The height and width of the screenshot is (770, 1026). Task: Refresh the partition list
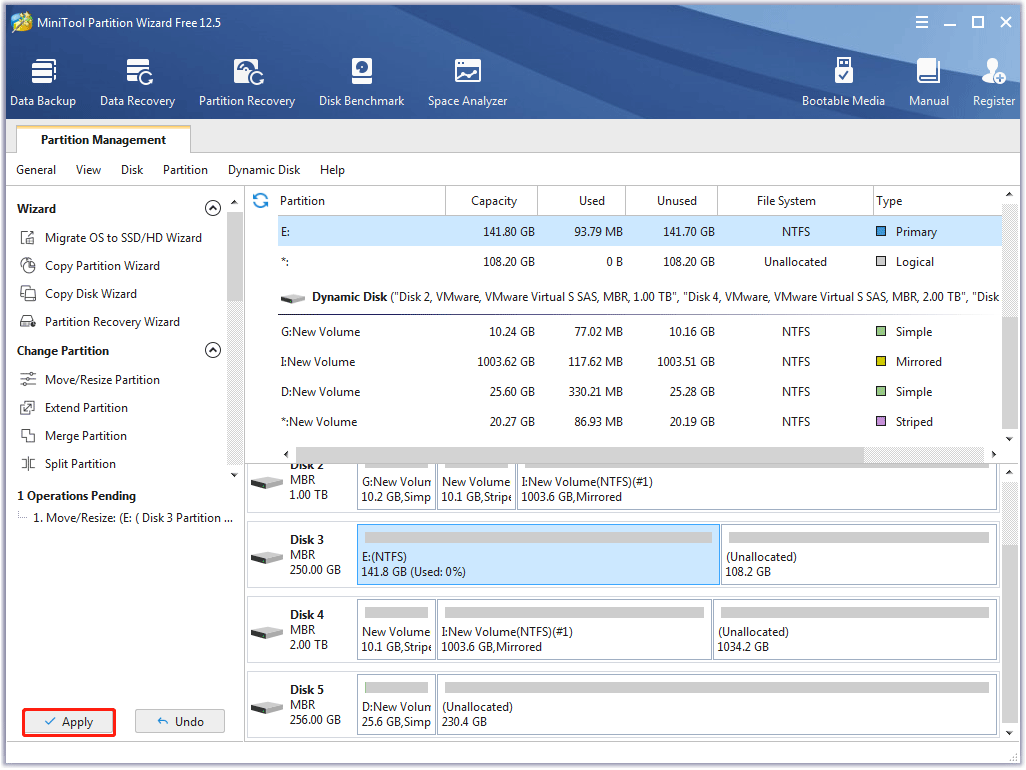[260, 200]
